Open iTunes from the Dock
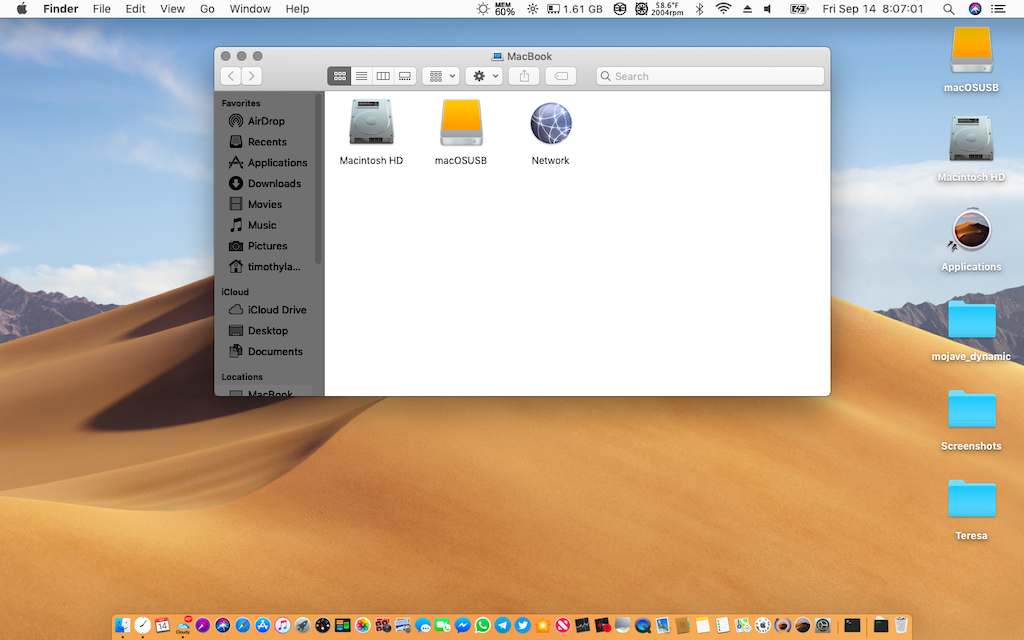Viewport: 1024px width, 640px height. coord(283,626)
